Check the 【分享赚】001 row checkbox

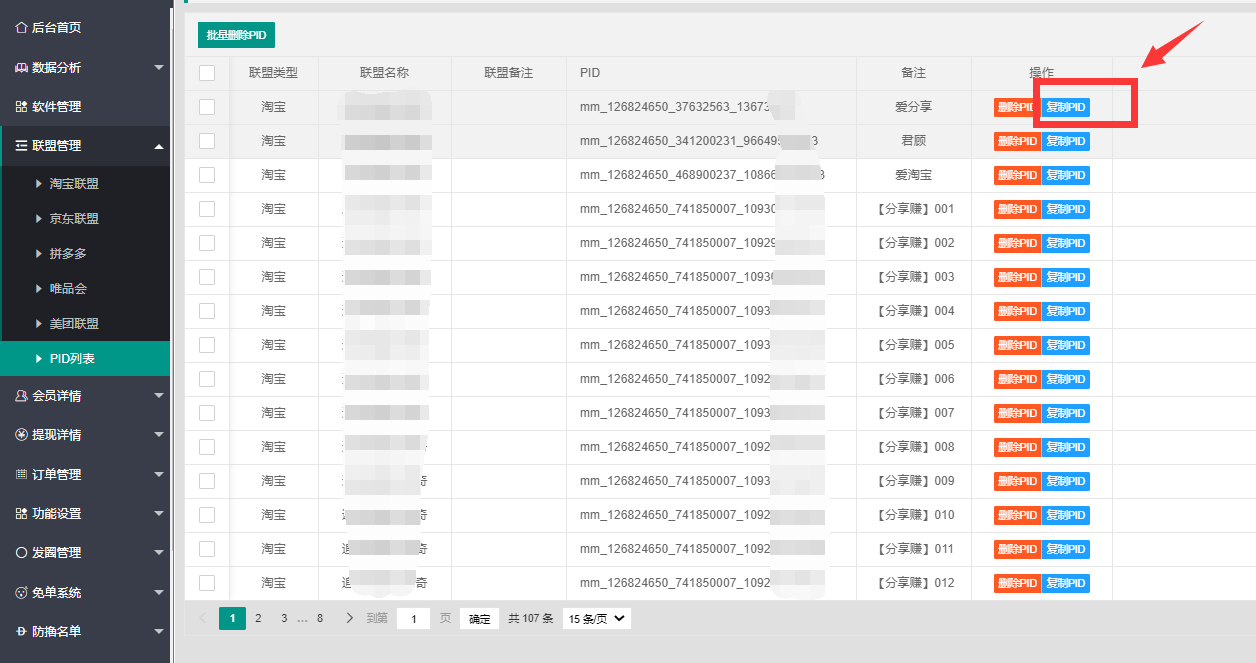207,209
